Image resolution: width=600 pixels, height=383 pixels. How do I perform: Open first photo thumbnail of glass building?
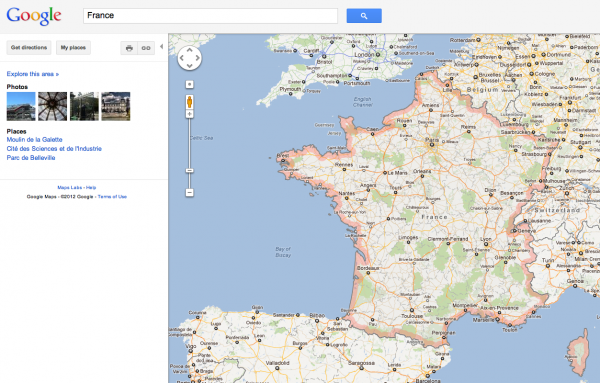coord(21,106)
